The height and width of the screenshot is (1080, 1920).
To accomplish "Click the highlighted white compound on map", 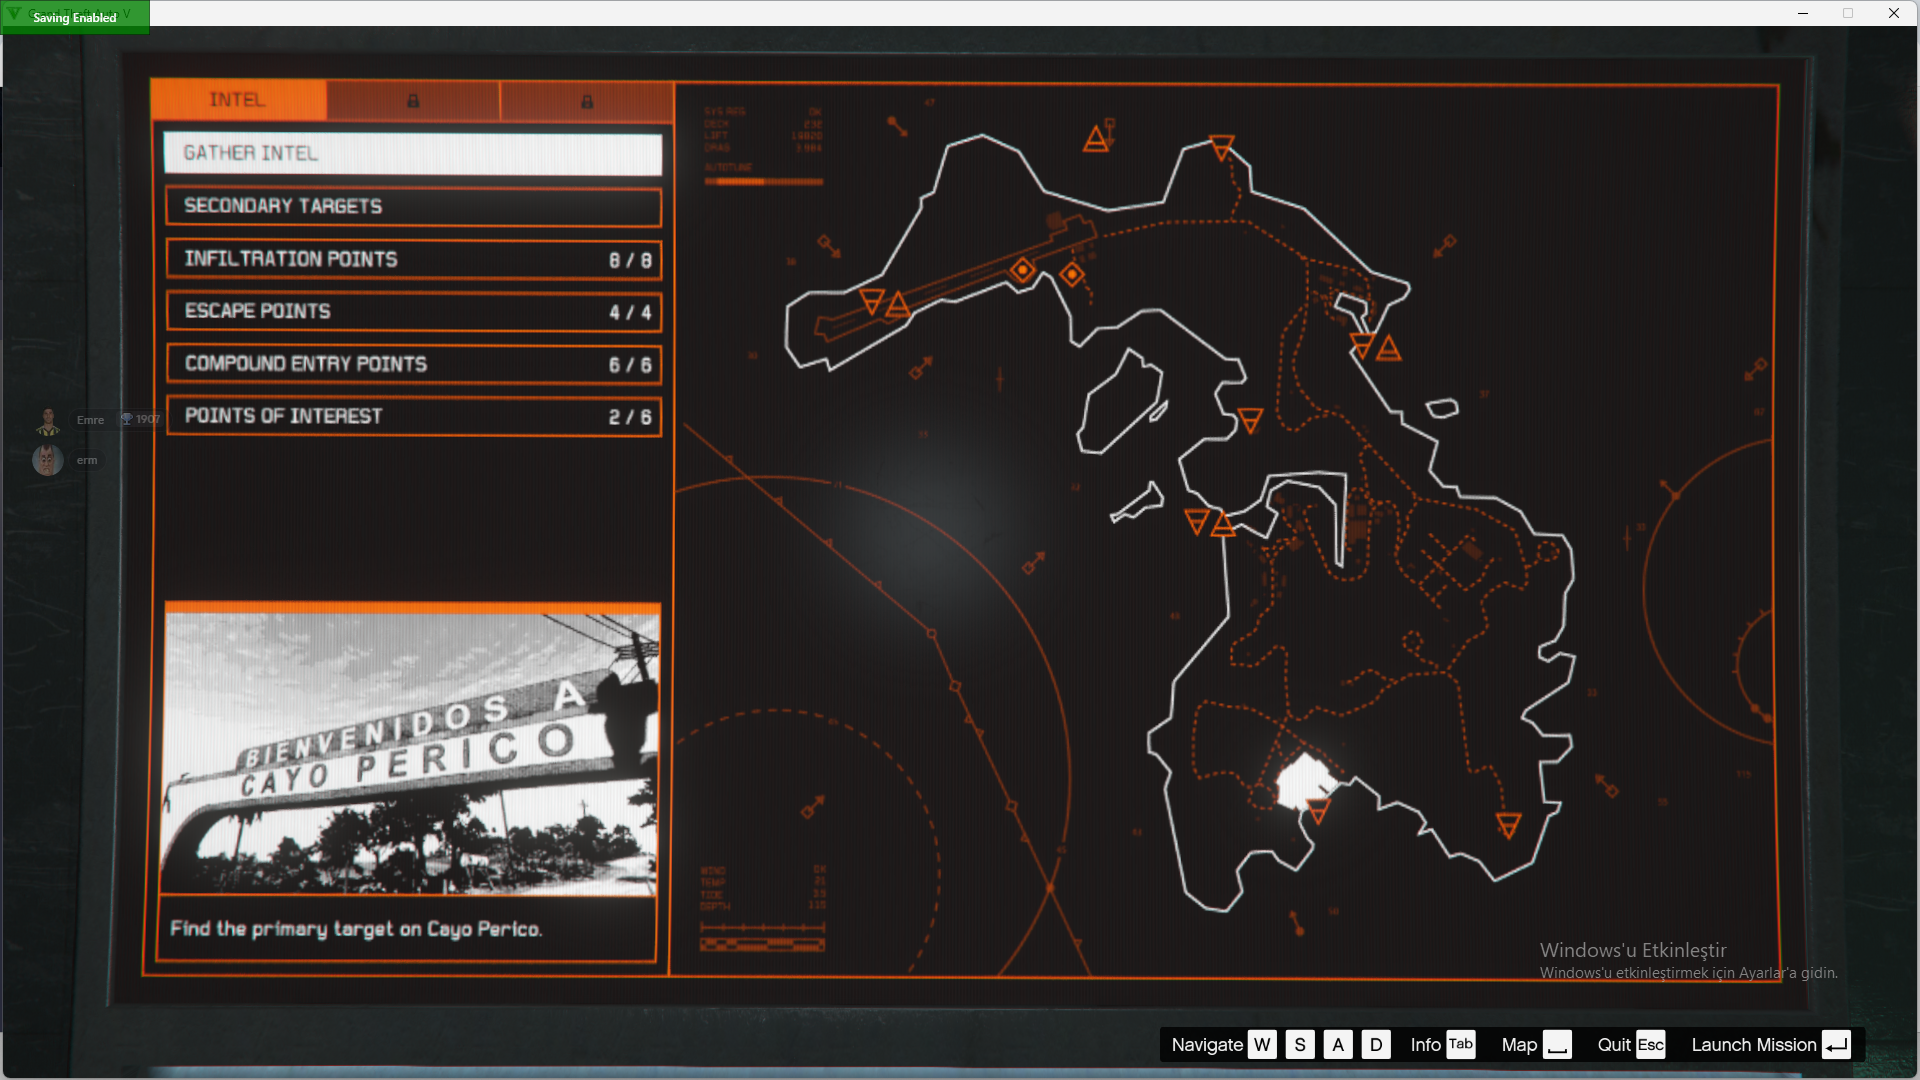I will pos(1303,782).
